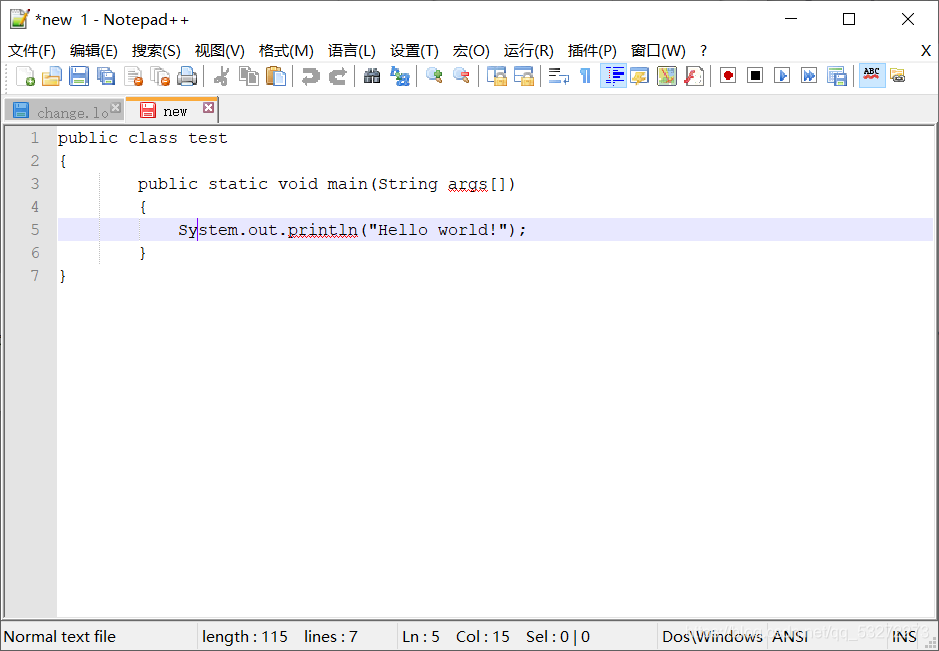
Task: Click the ANSI encoding status field
Action: [x=790, y=636]
